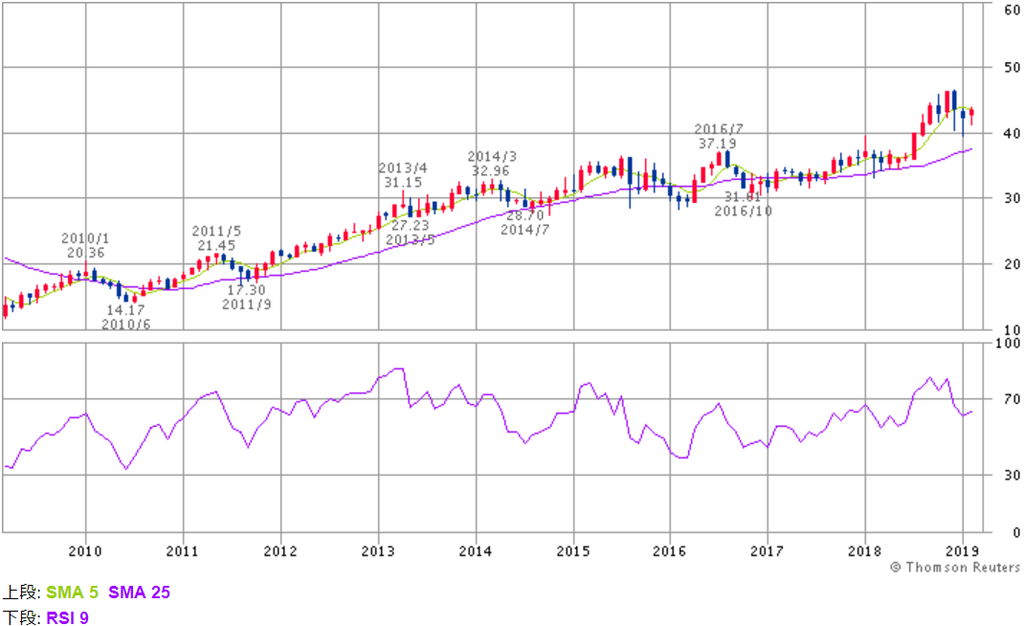Click the price axis label 20
The width and height of the screenshot is (1024, 626).
tap(1012, 264)
